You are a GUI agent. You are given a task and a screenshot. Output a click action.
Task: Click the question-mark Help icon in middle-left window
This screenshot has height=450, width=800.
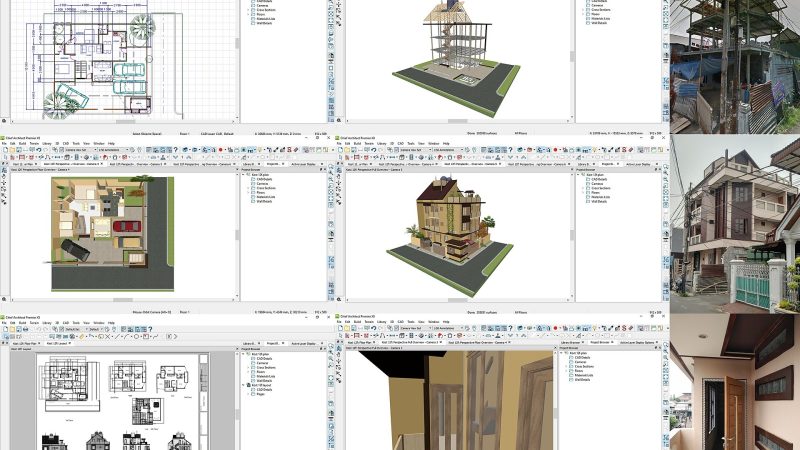coord(176,149)
